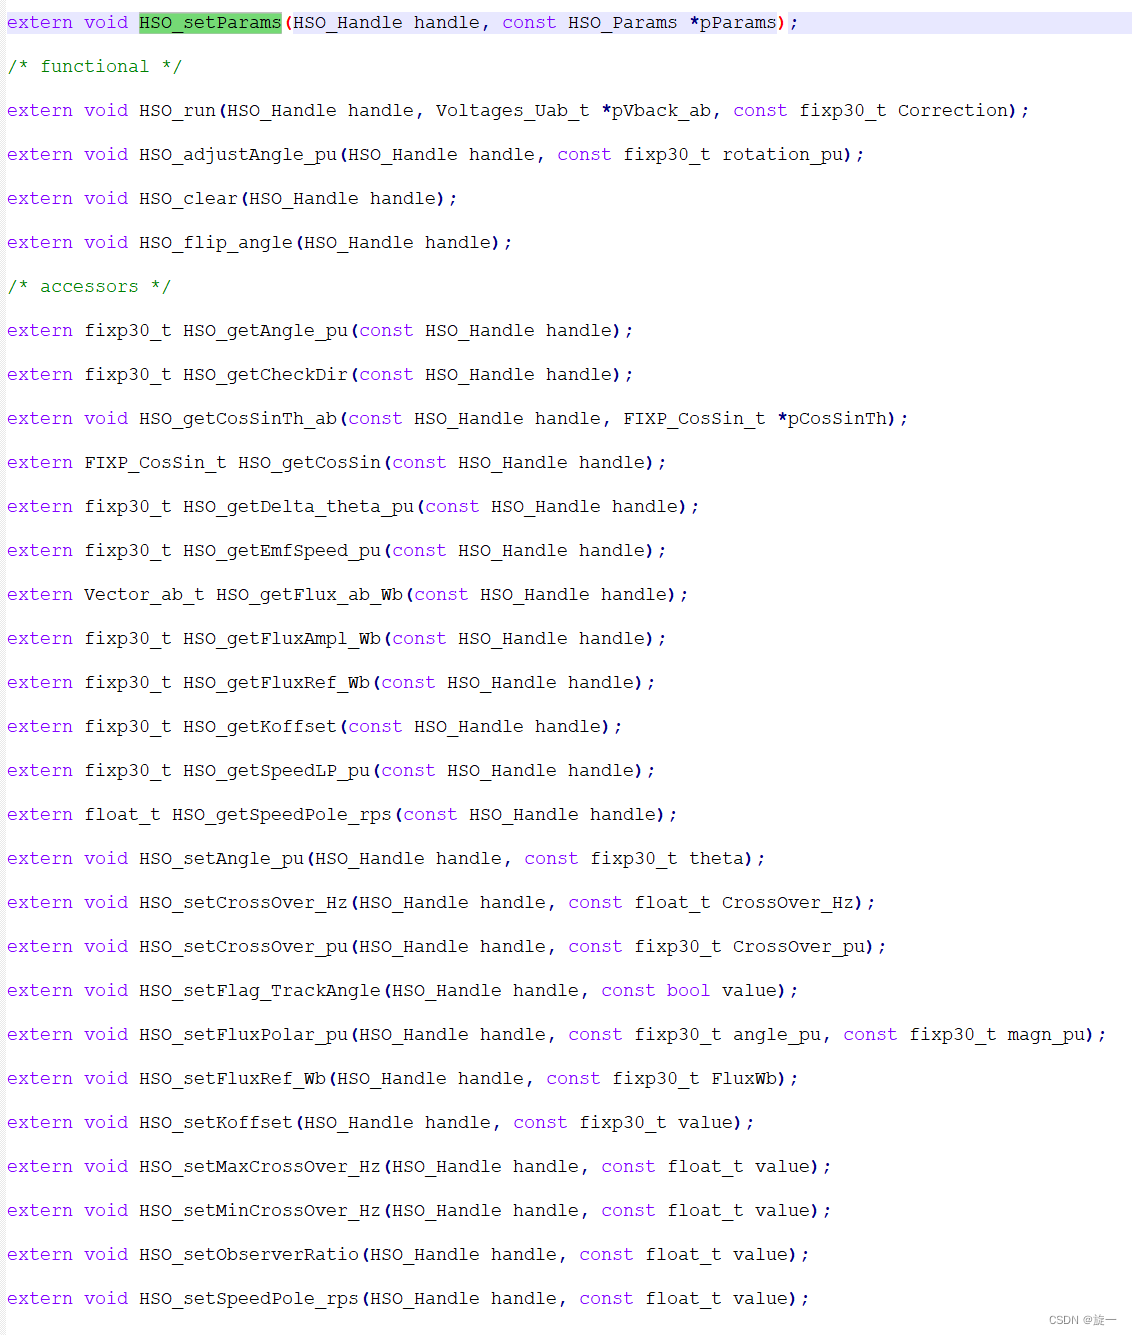1132x1335 pixels.
Task: Click HSO_getFlux_ab_Wb function name
Action: point(310,594)
